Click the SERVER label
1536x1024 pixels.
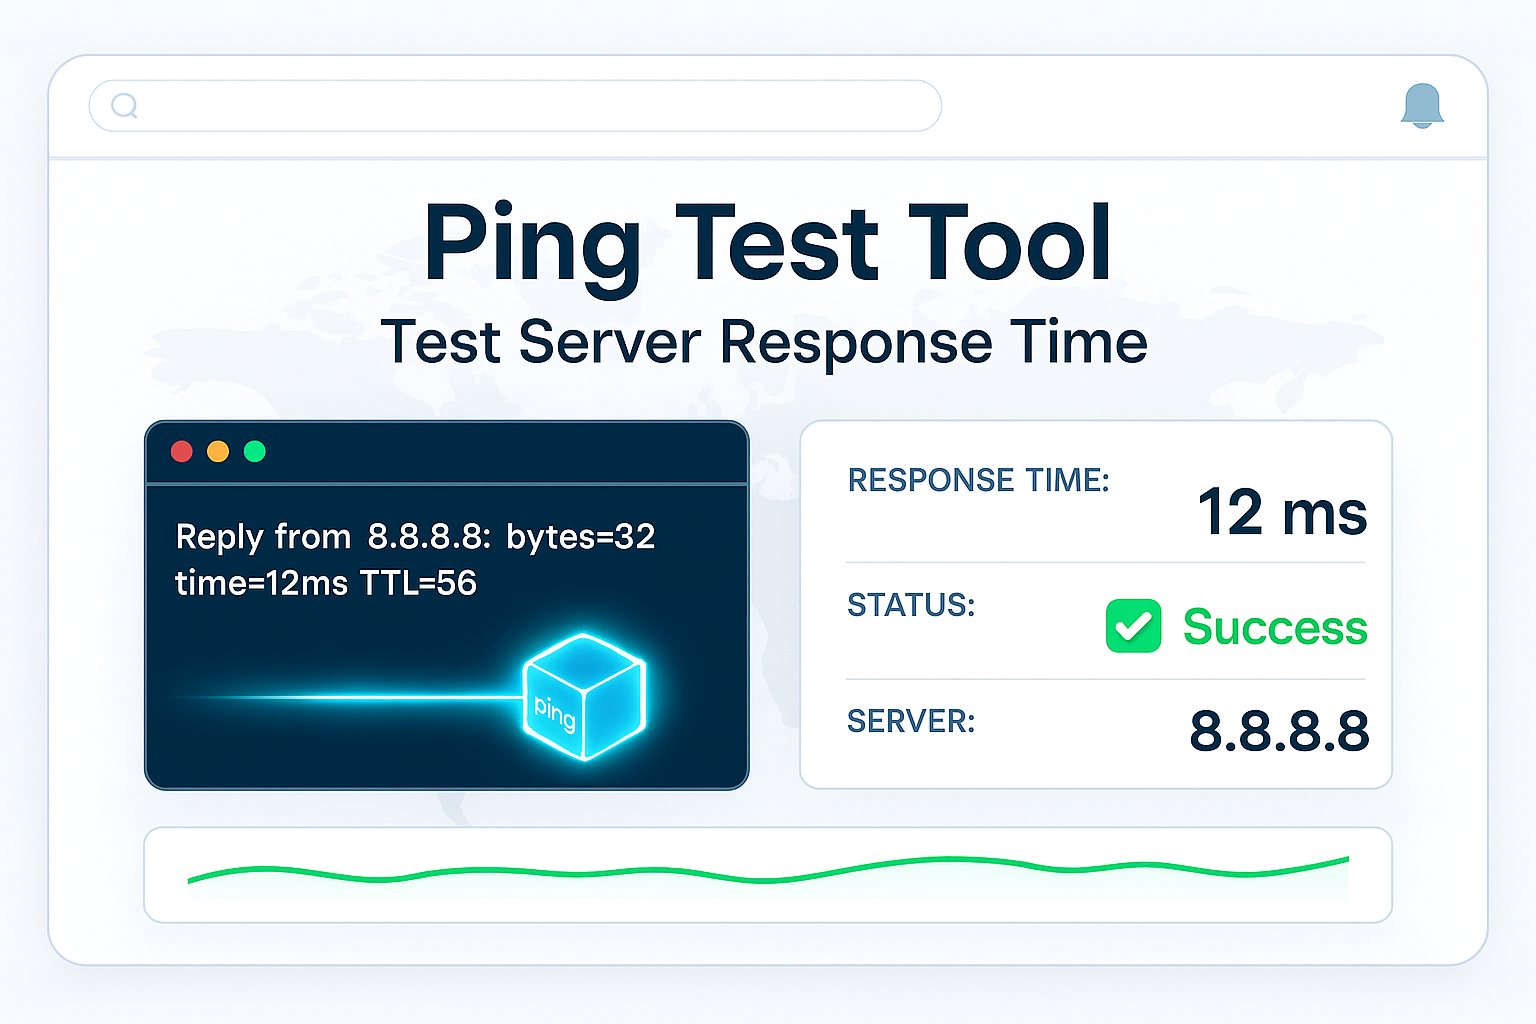(910, 721)
